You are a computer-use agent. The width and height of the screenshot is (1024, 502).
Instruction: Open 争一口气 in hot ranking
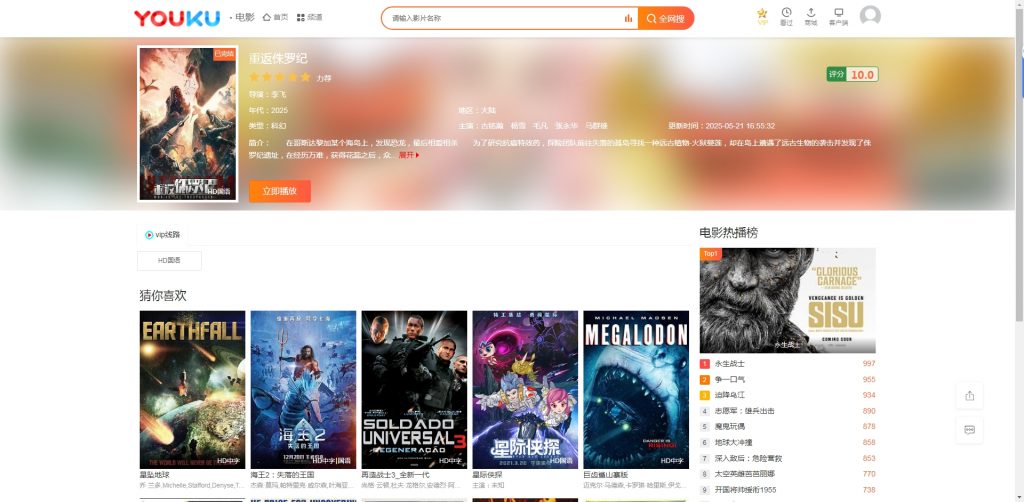(729, 379)
